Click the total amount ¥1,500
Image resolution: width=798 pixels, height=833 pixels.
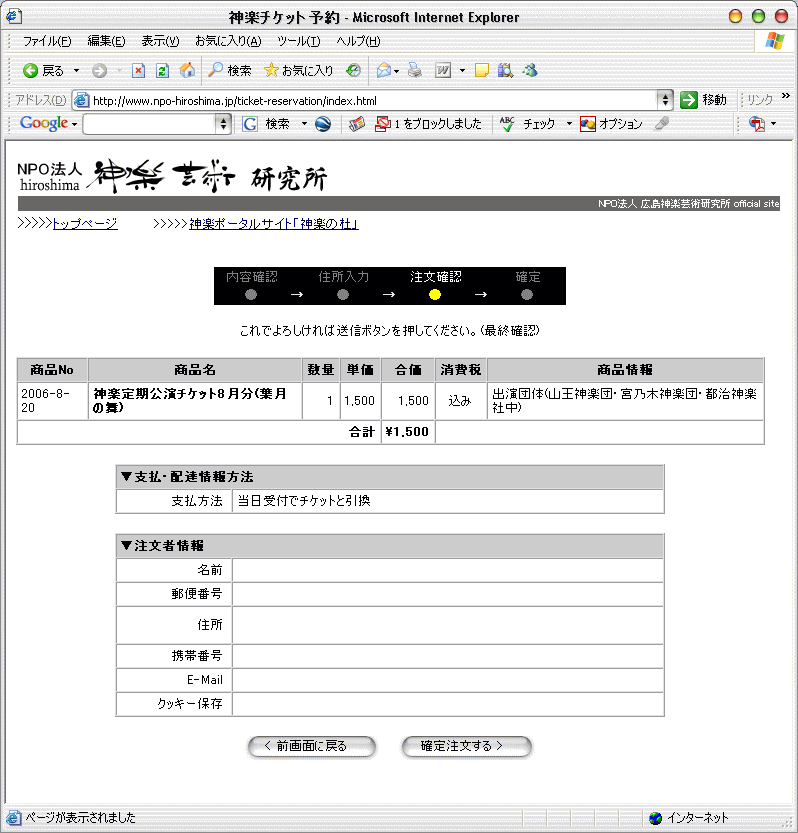tap(407, 431)
